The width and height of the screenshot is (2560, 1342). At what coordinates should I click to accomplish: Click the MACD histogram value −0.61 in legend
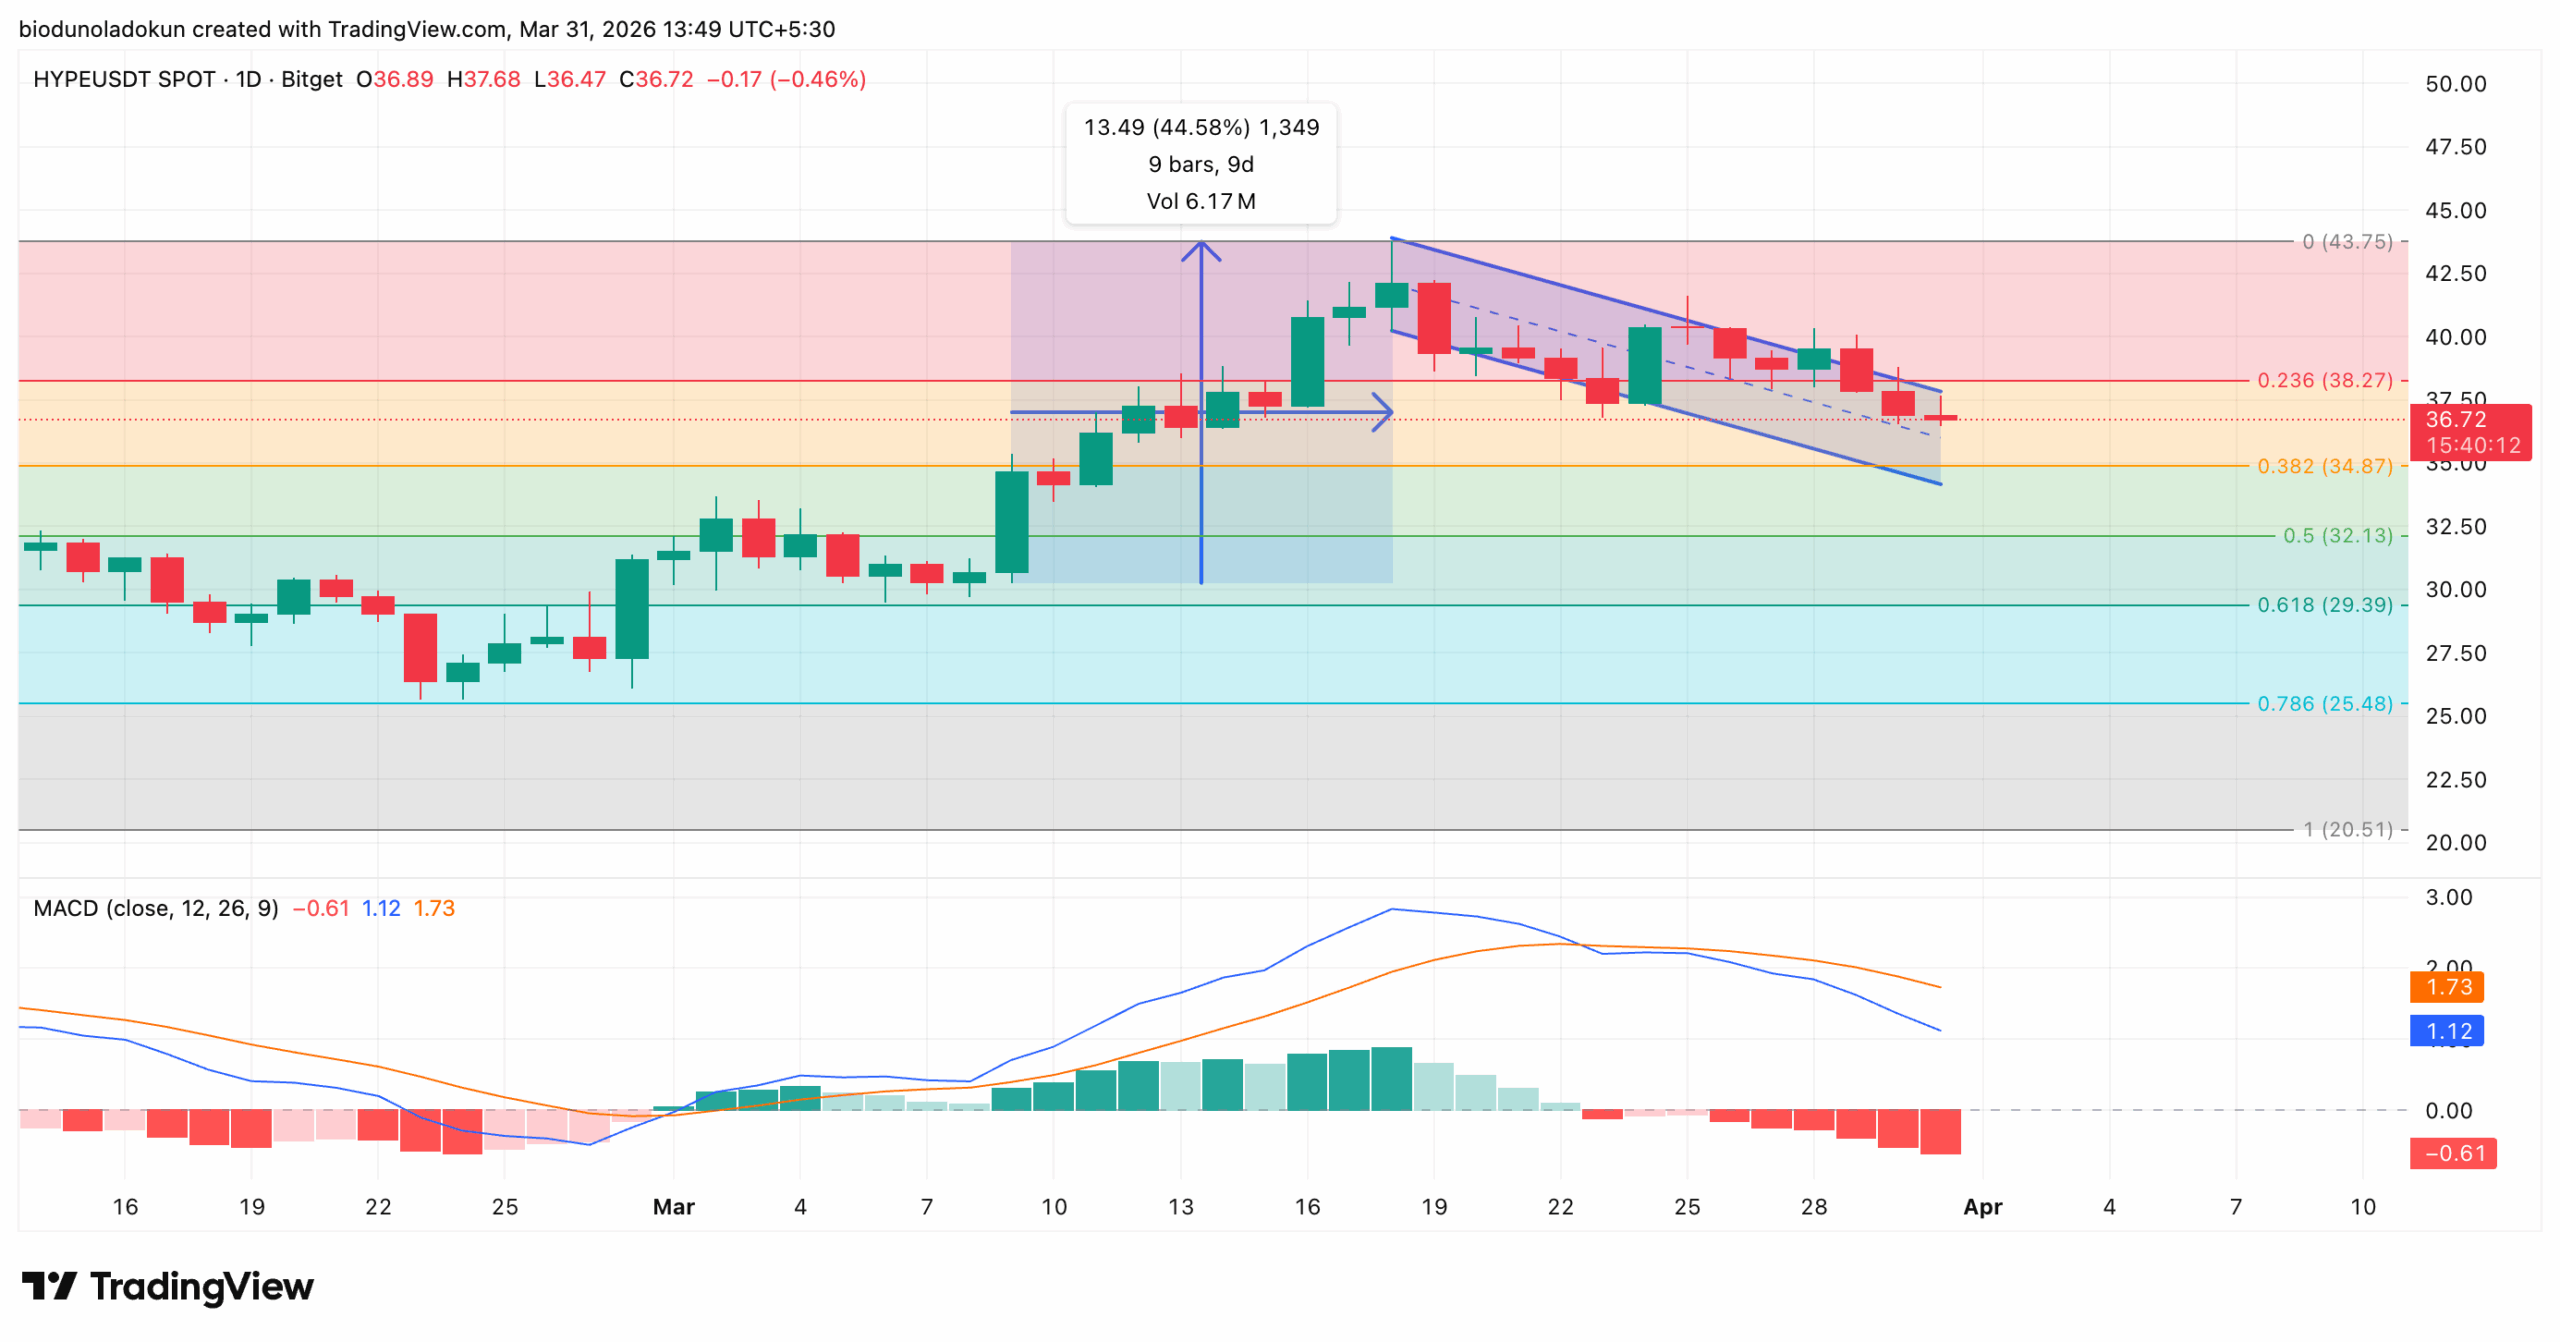320,909
